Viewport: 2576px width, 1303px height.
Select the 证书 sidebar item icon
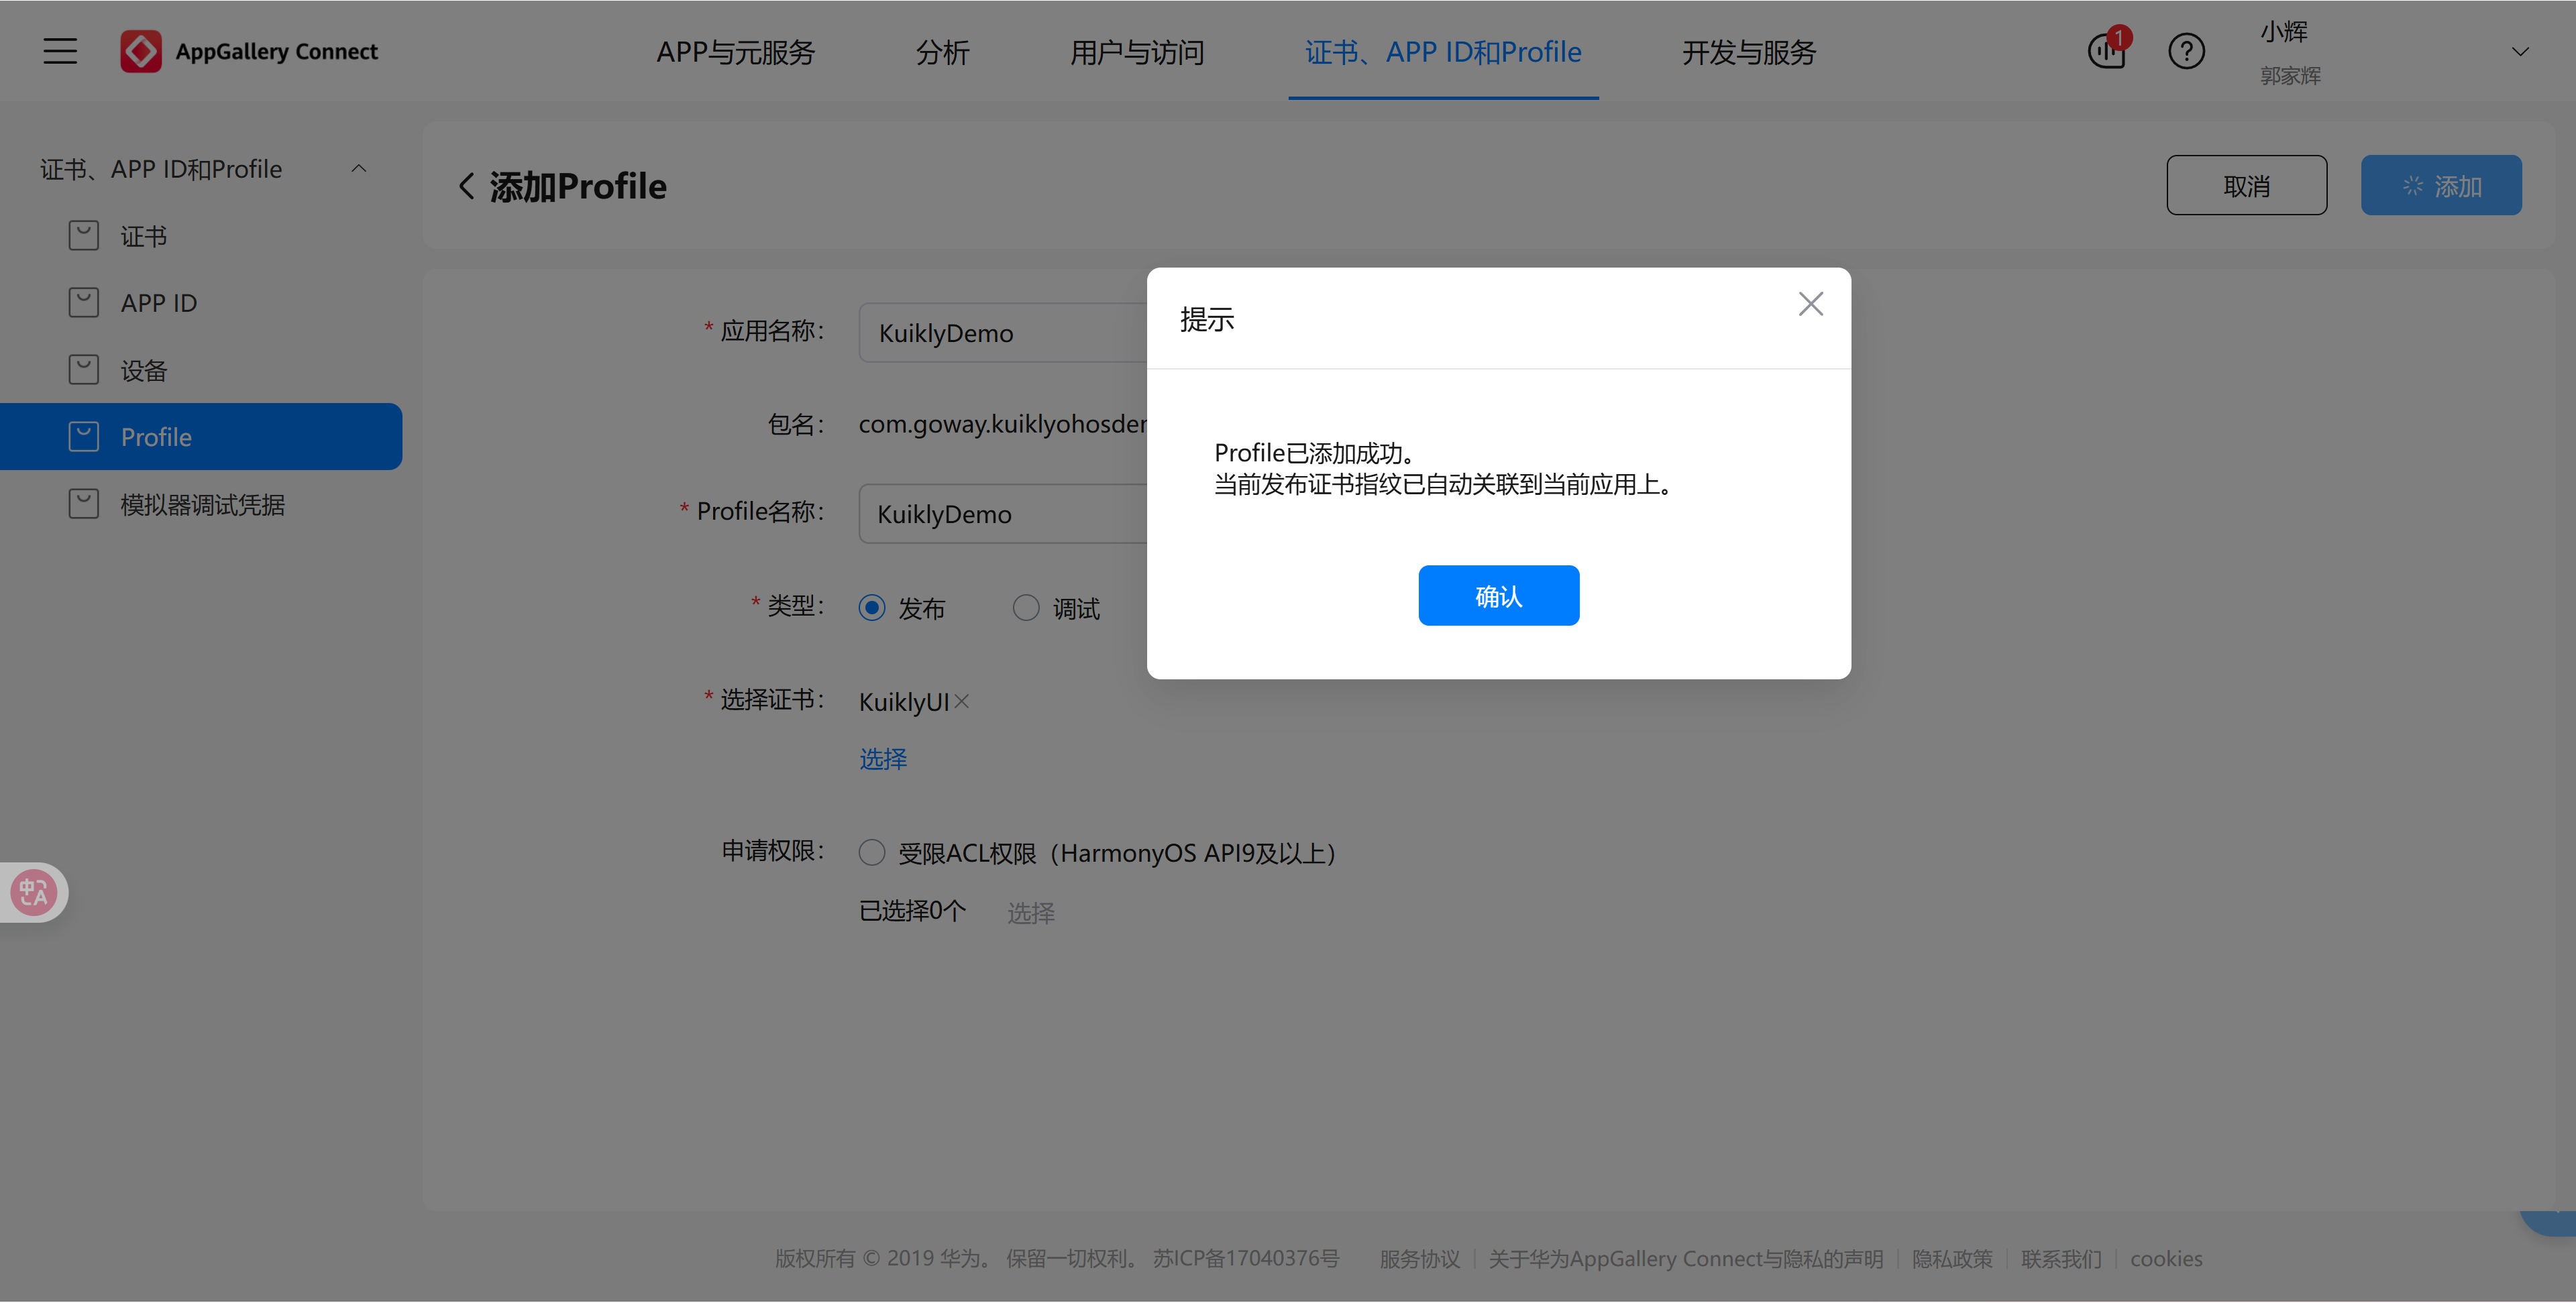[x=84, y=235]
